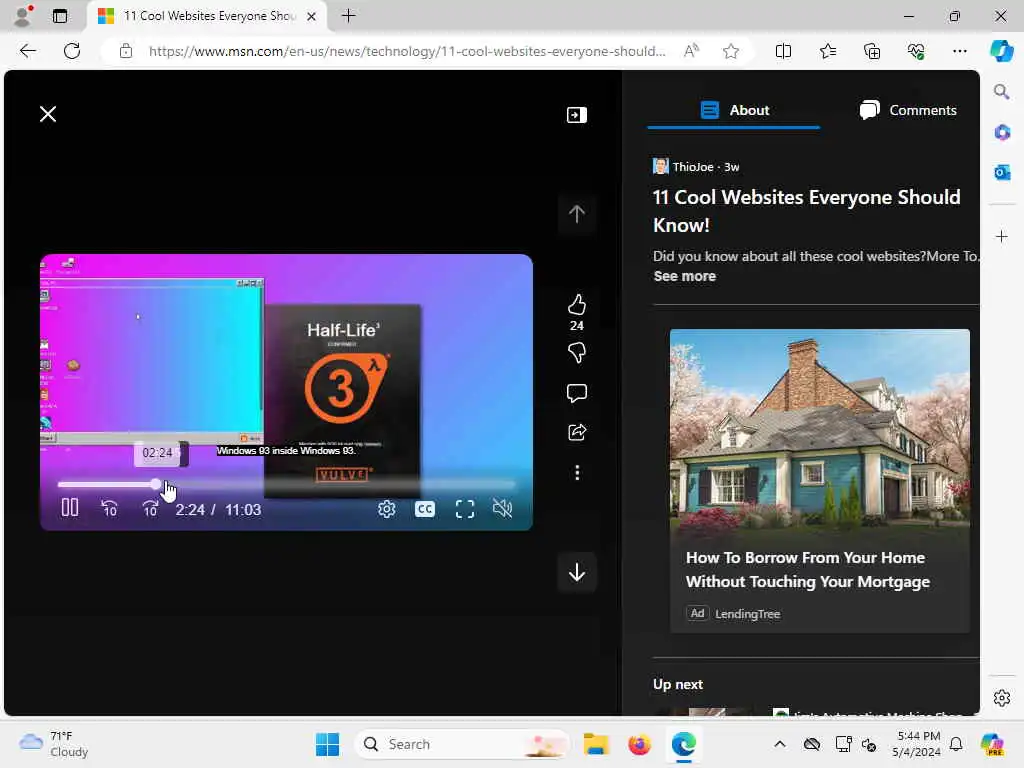Open Browser essentials heart icon
Screen dimensions: 1024x768
pos(916,51)
